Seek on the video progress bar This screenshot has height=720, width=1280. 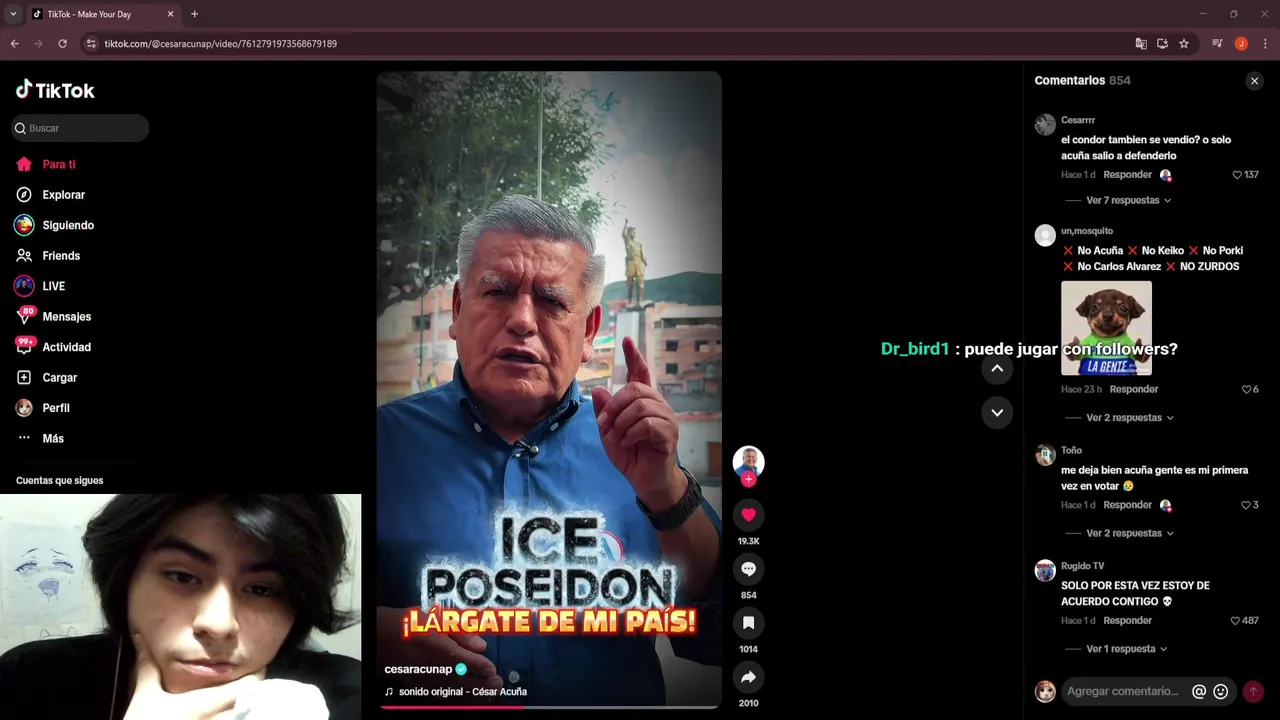point(549,707)
